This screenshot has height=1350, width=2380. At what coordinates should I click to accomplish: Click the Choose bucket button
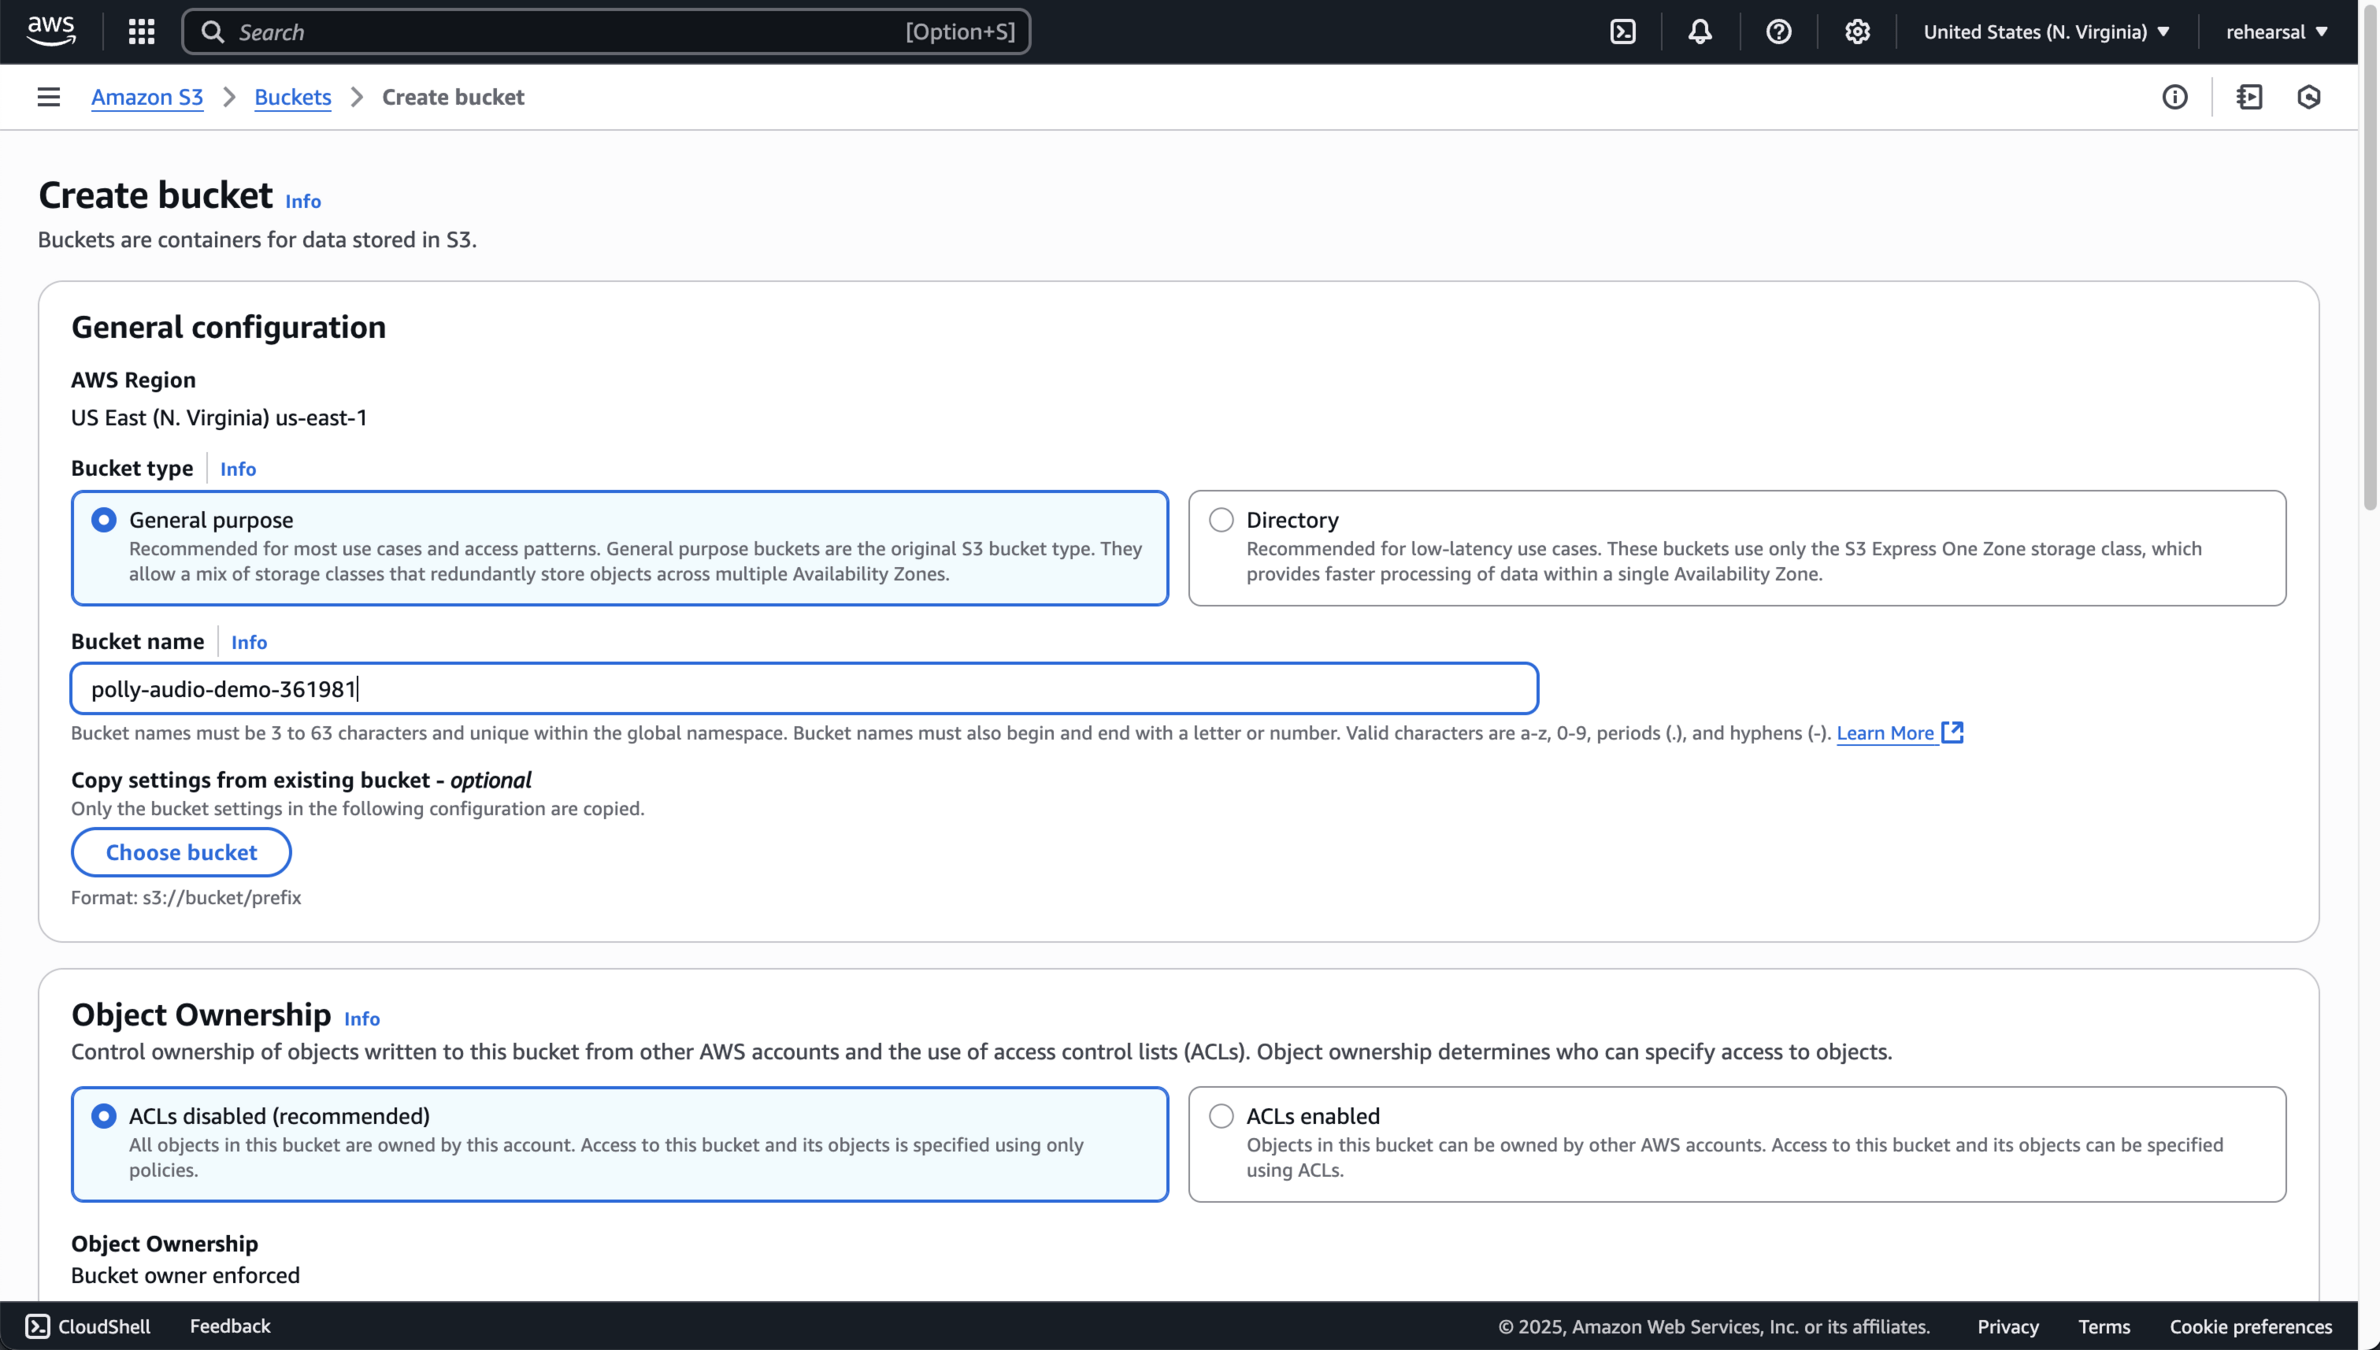(x=181, y=852)
